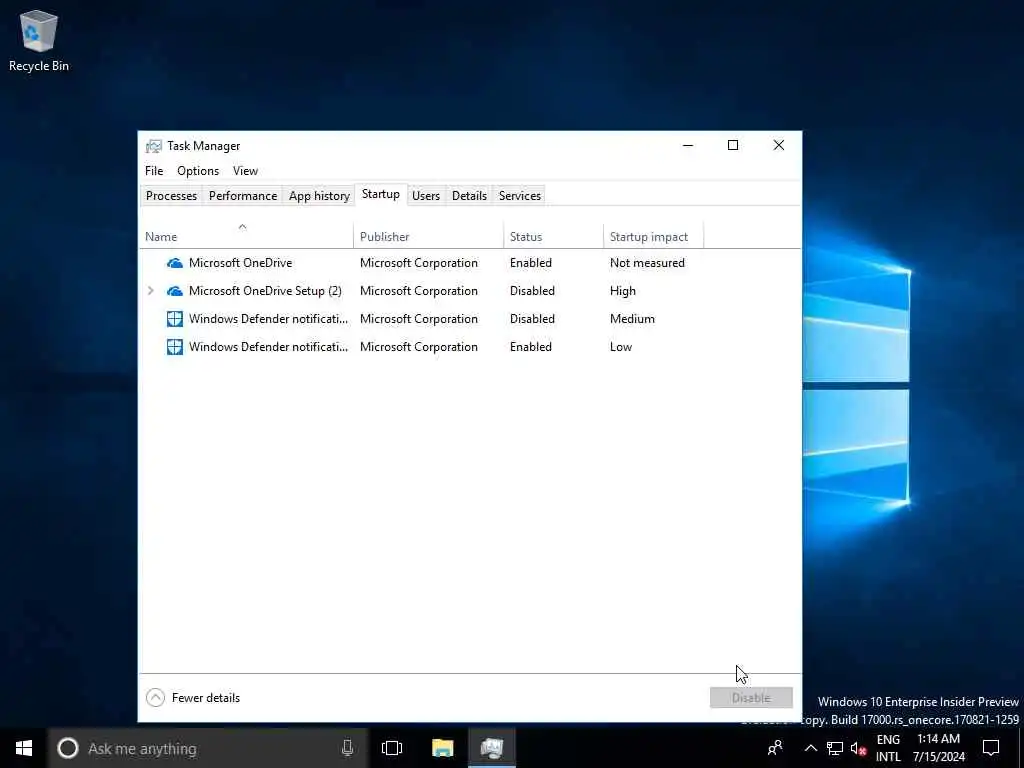Click Disabled status of OneDrive Setup
1024x768 pixels.
(532, 291)
